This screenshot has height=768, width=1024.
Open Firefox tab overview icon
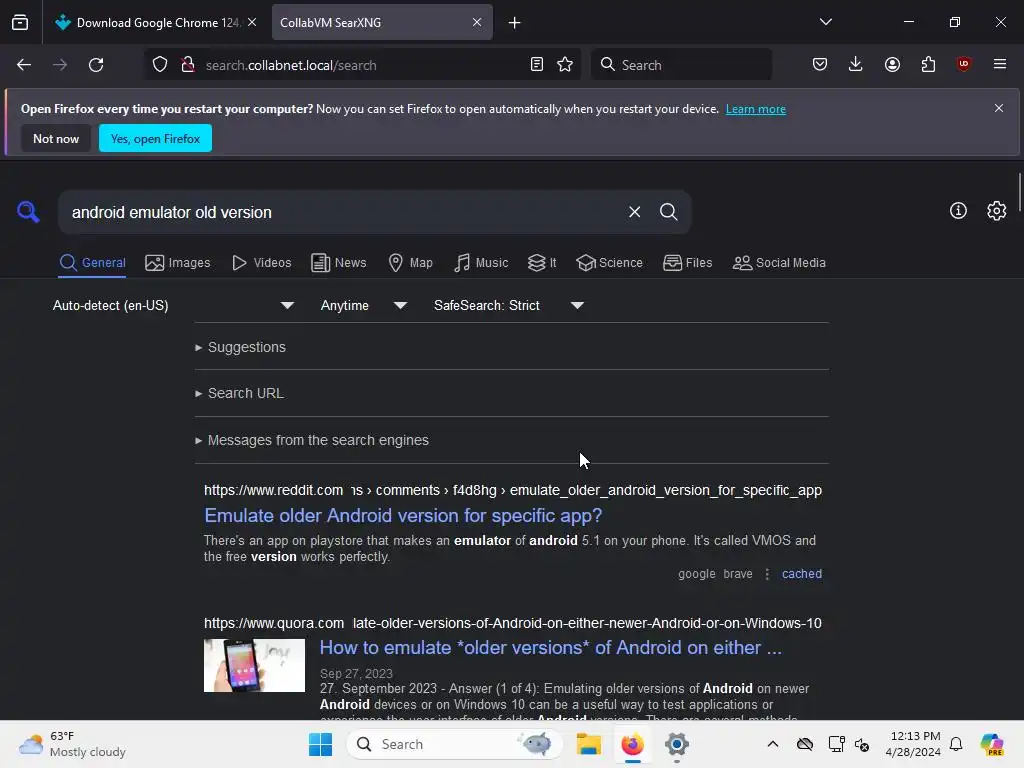(20, 22)
